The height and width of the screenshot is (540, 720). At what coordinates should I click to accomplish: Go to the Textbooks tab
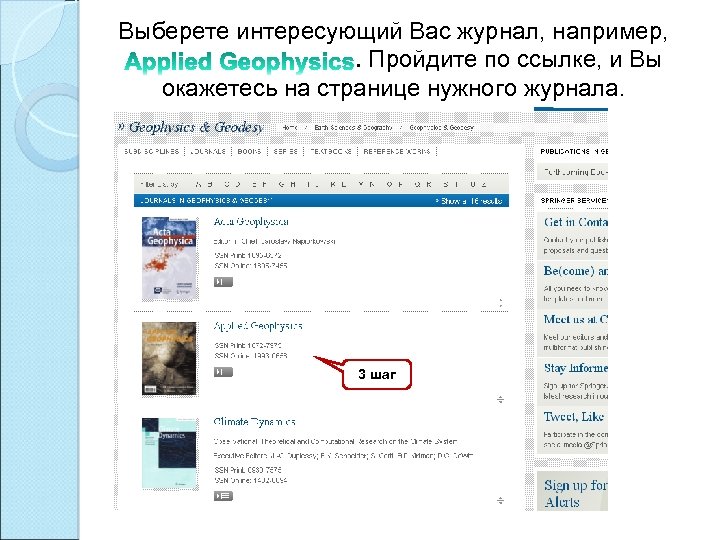331,151
